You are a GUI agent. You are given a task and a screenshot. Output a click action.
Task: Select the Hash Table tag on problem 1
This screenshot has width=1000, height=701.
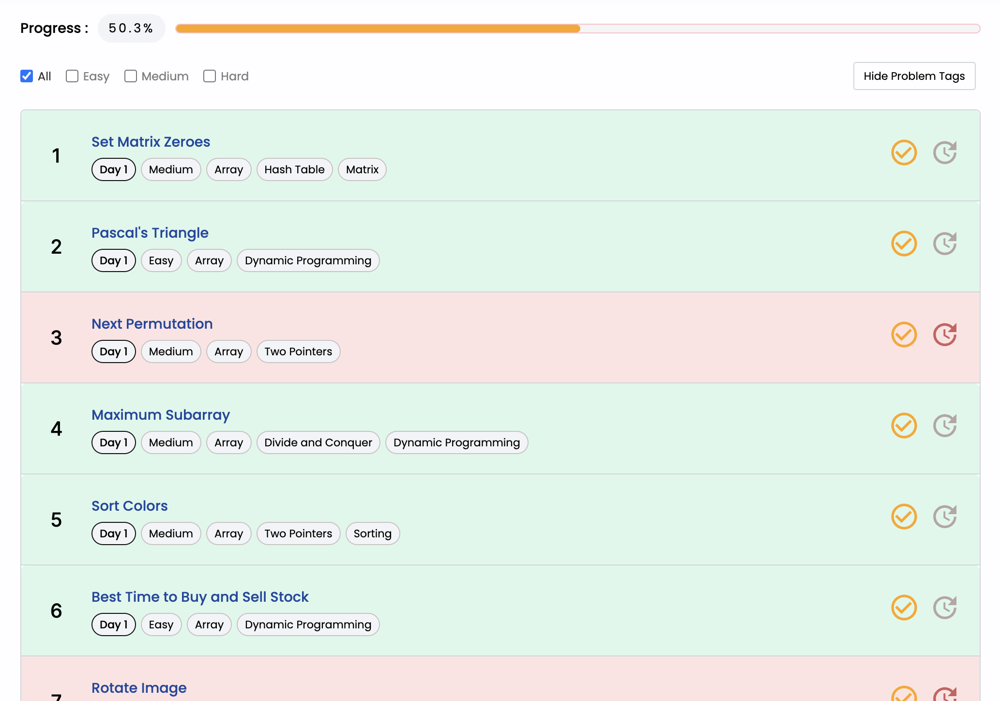pyautogui.click(x=294, y=170)
